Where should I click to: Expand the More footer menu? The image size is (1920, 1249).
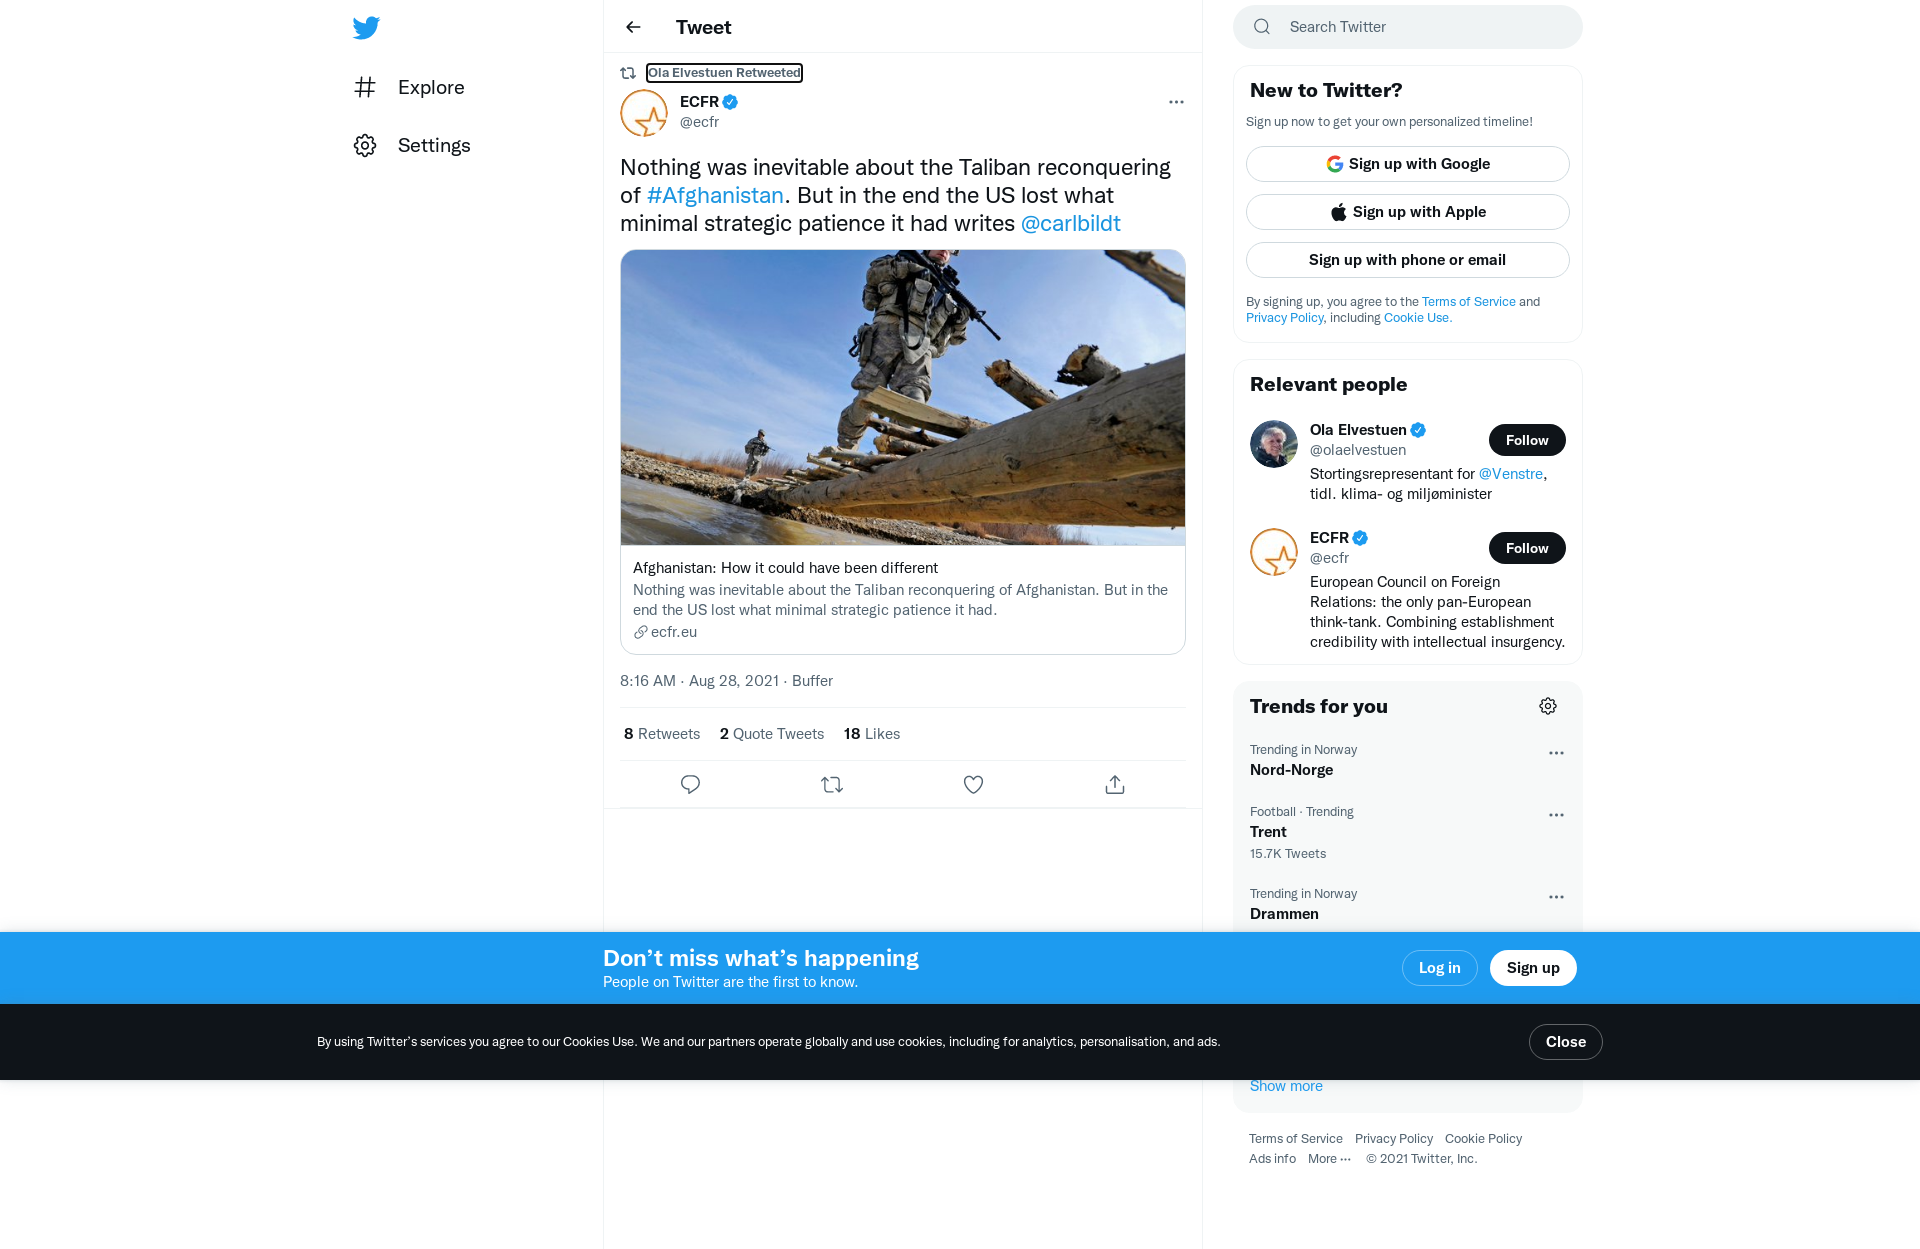coord(1329,1159)
